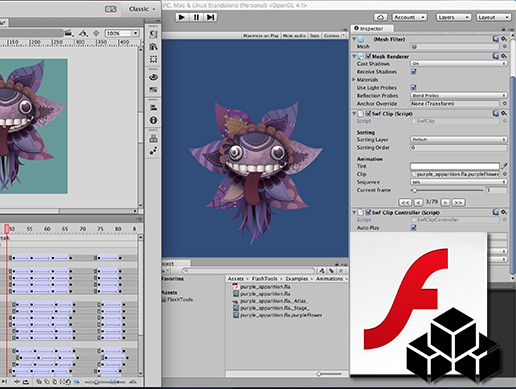The height and width of the screenshot is (389, 516).
Task: Go to next frame with > button
Action: click(445, 202)
